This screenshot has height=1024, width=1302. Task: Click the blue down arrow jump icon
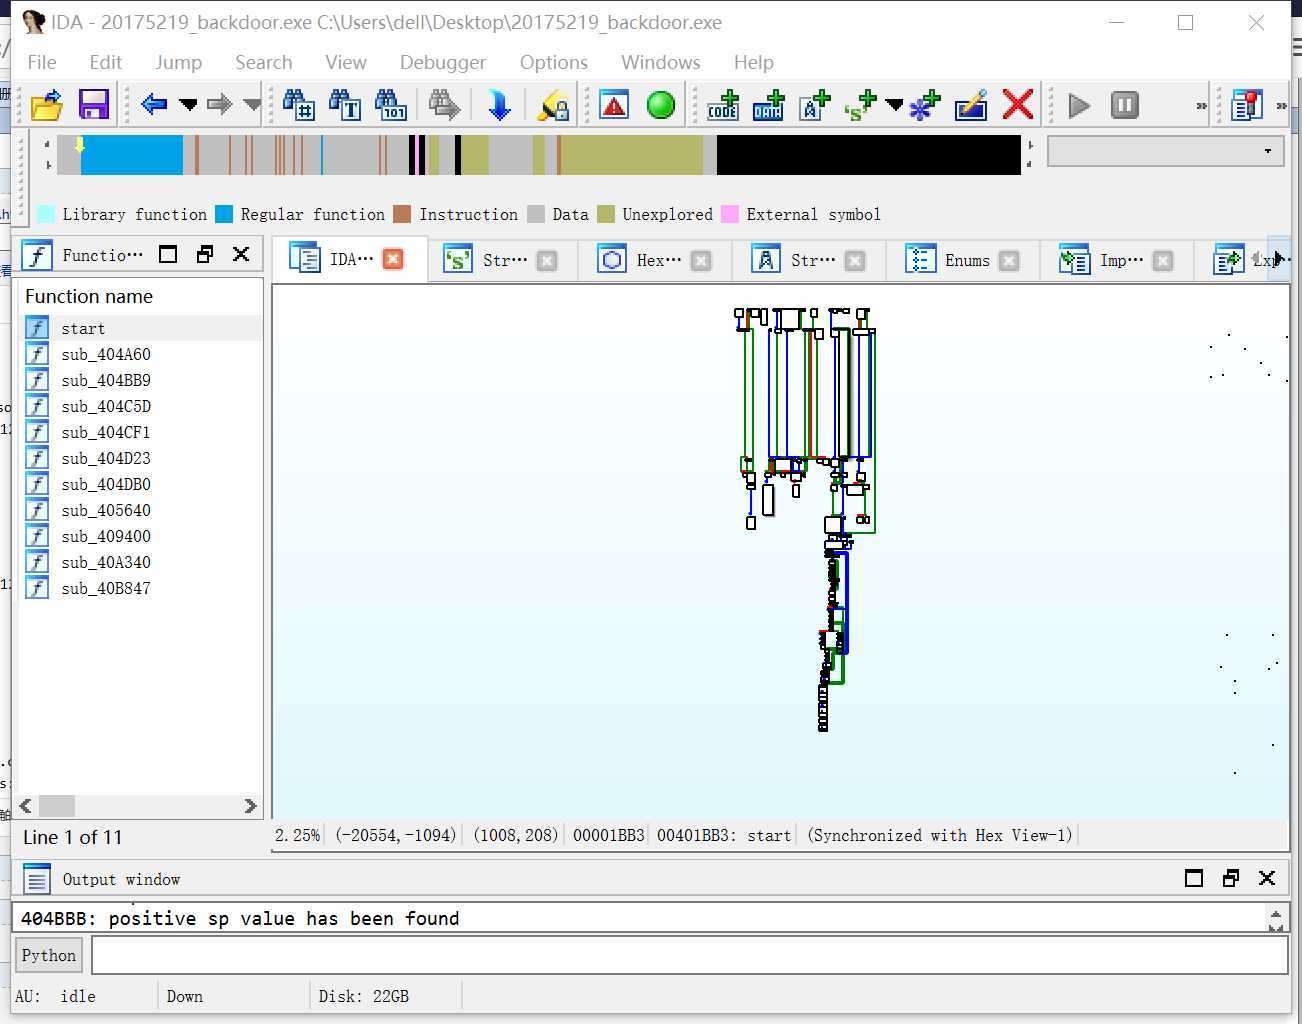point(499,104)
